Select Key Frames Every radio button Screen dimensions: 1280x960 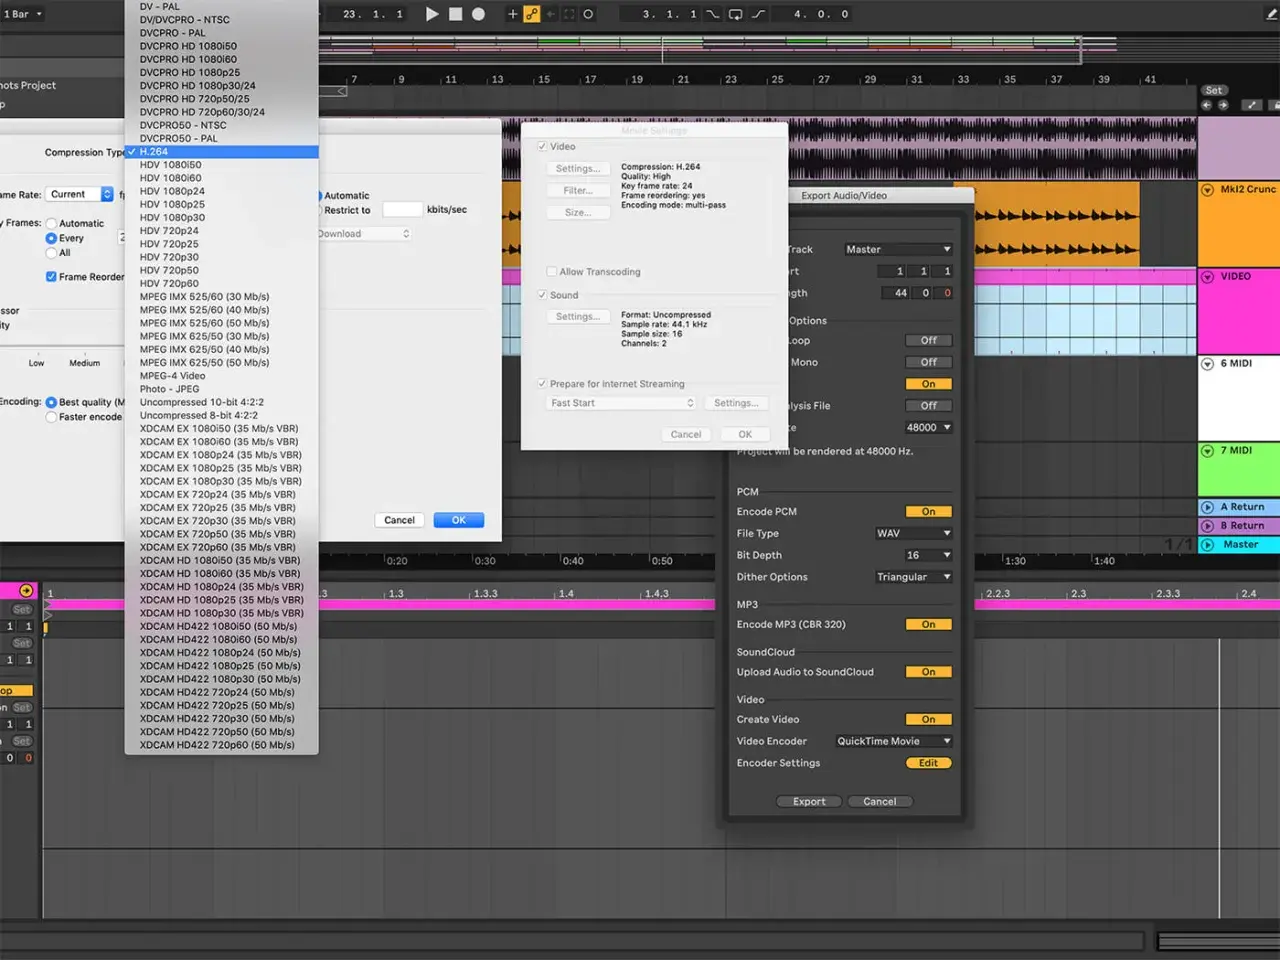click(x=51, y=239)
